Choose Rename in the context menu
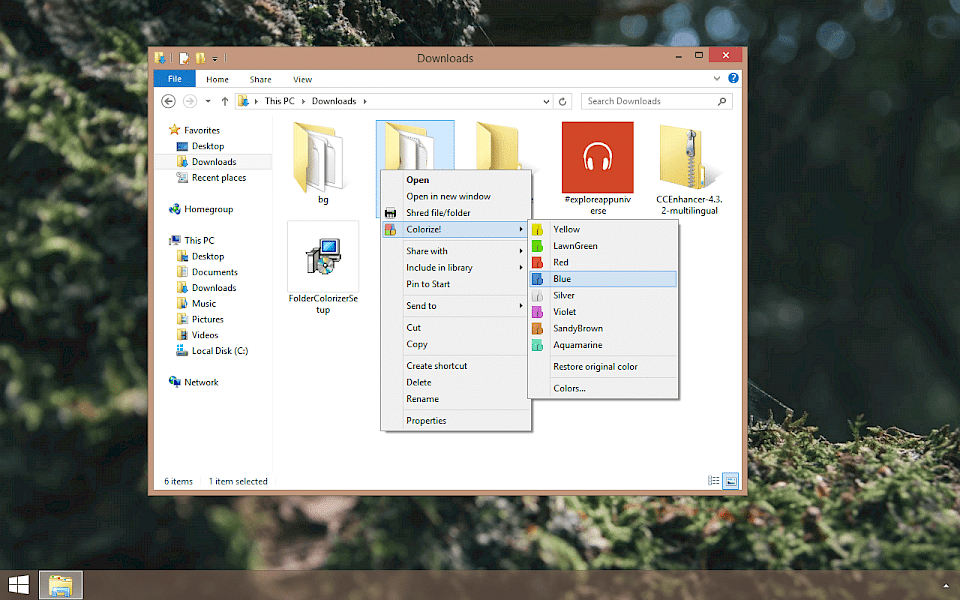Image resolution: width=960 pixels, height=600 pixels. coord(456,399)
